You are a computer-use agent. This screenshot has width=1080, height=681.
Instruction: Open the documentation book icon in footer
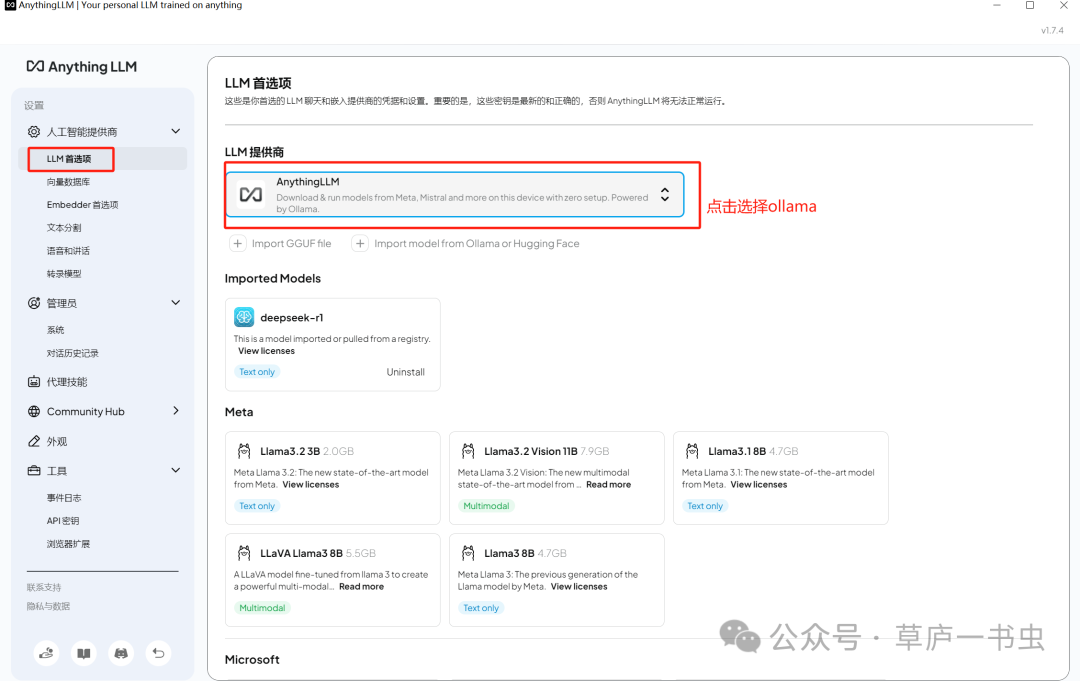tap(84, 653)
